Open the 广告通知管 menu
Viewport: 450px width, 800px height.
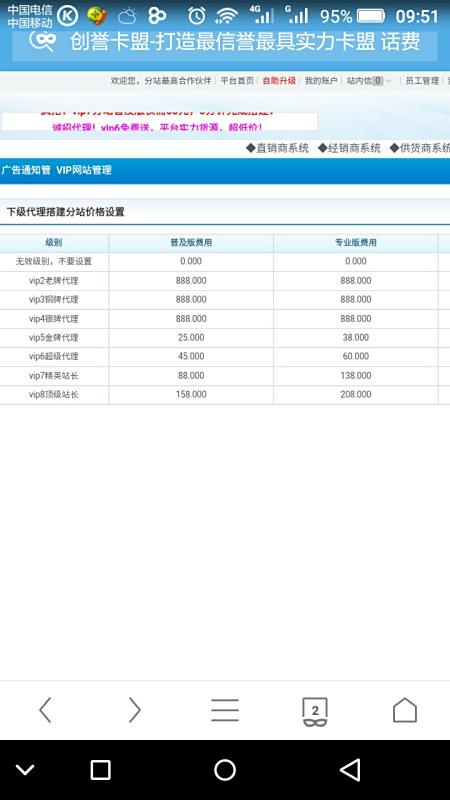(x=26, y=170)
